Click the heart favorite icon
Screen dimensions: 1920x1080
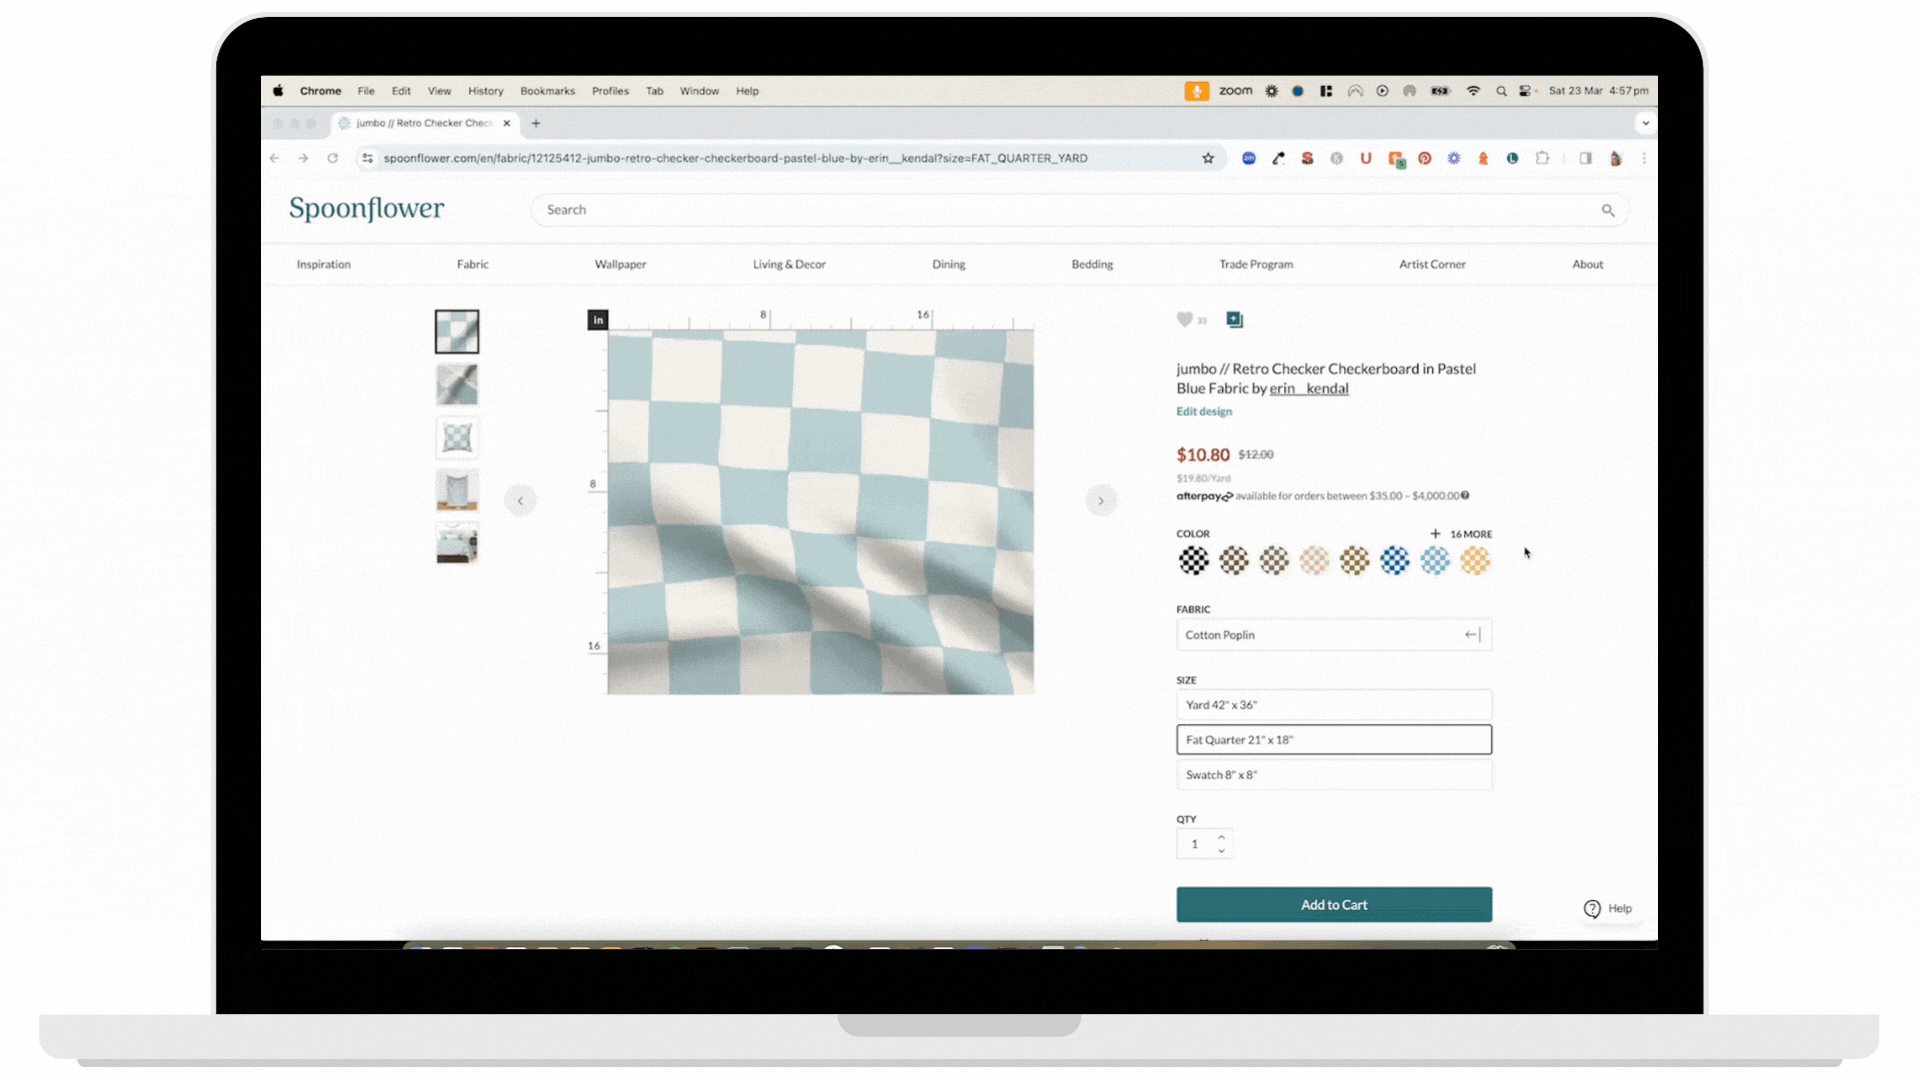pos(1184,320)
